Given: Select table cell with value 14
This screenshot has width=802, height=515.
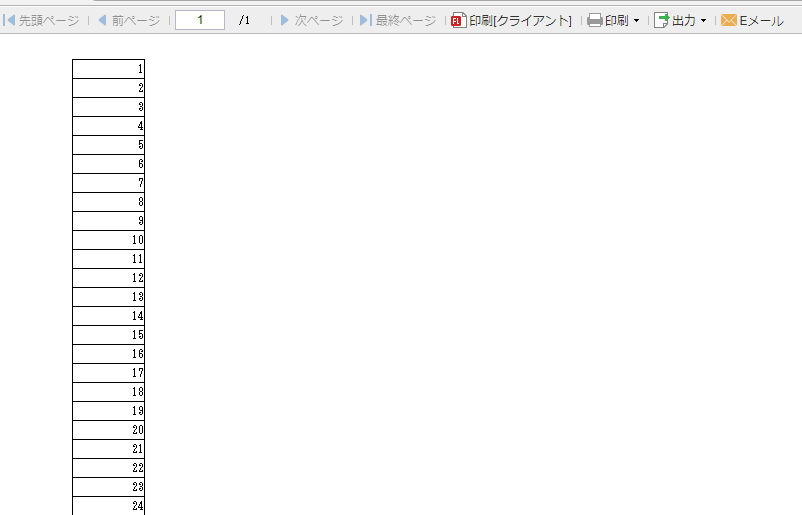Looking at the screenshot, I should 108,316.
